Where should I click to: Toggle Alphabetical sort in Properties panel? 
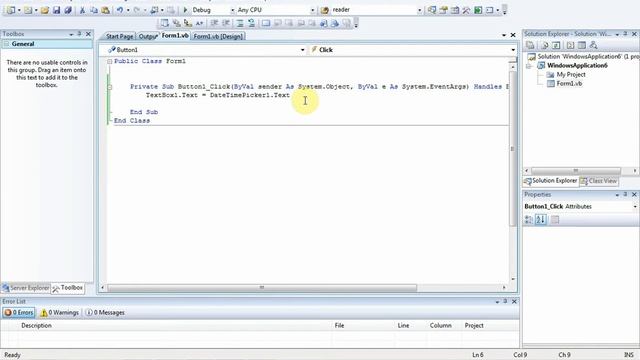(x=541, y=220)
